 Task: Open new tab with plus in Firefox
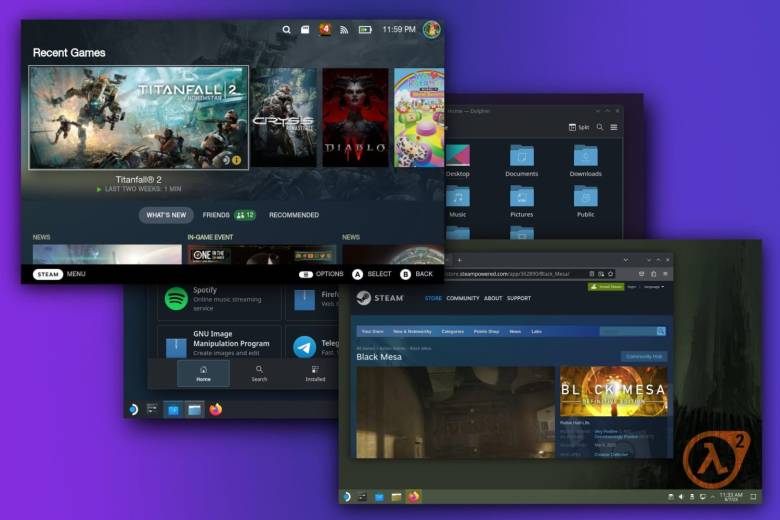[x=459, y=260]
